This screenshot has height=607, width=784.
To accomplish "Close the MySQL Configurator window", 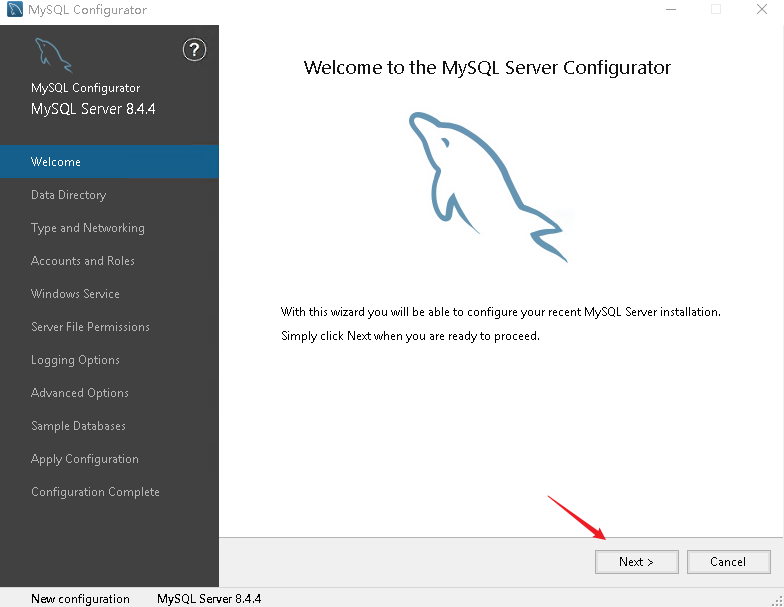I will click(762, 10).
